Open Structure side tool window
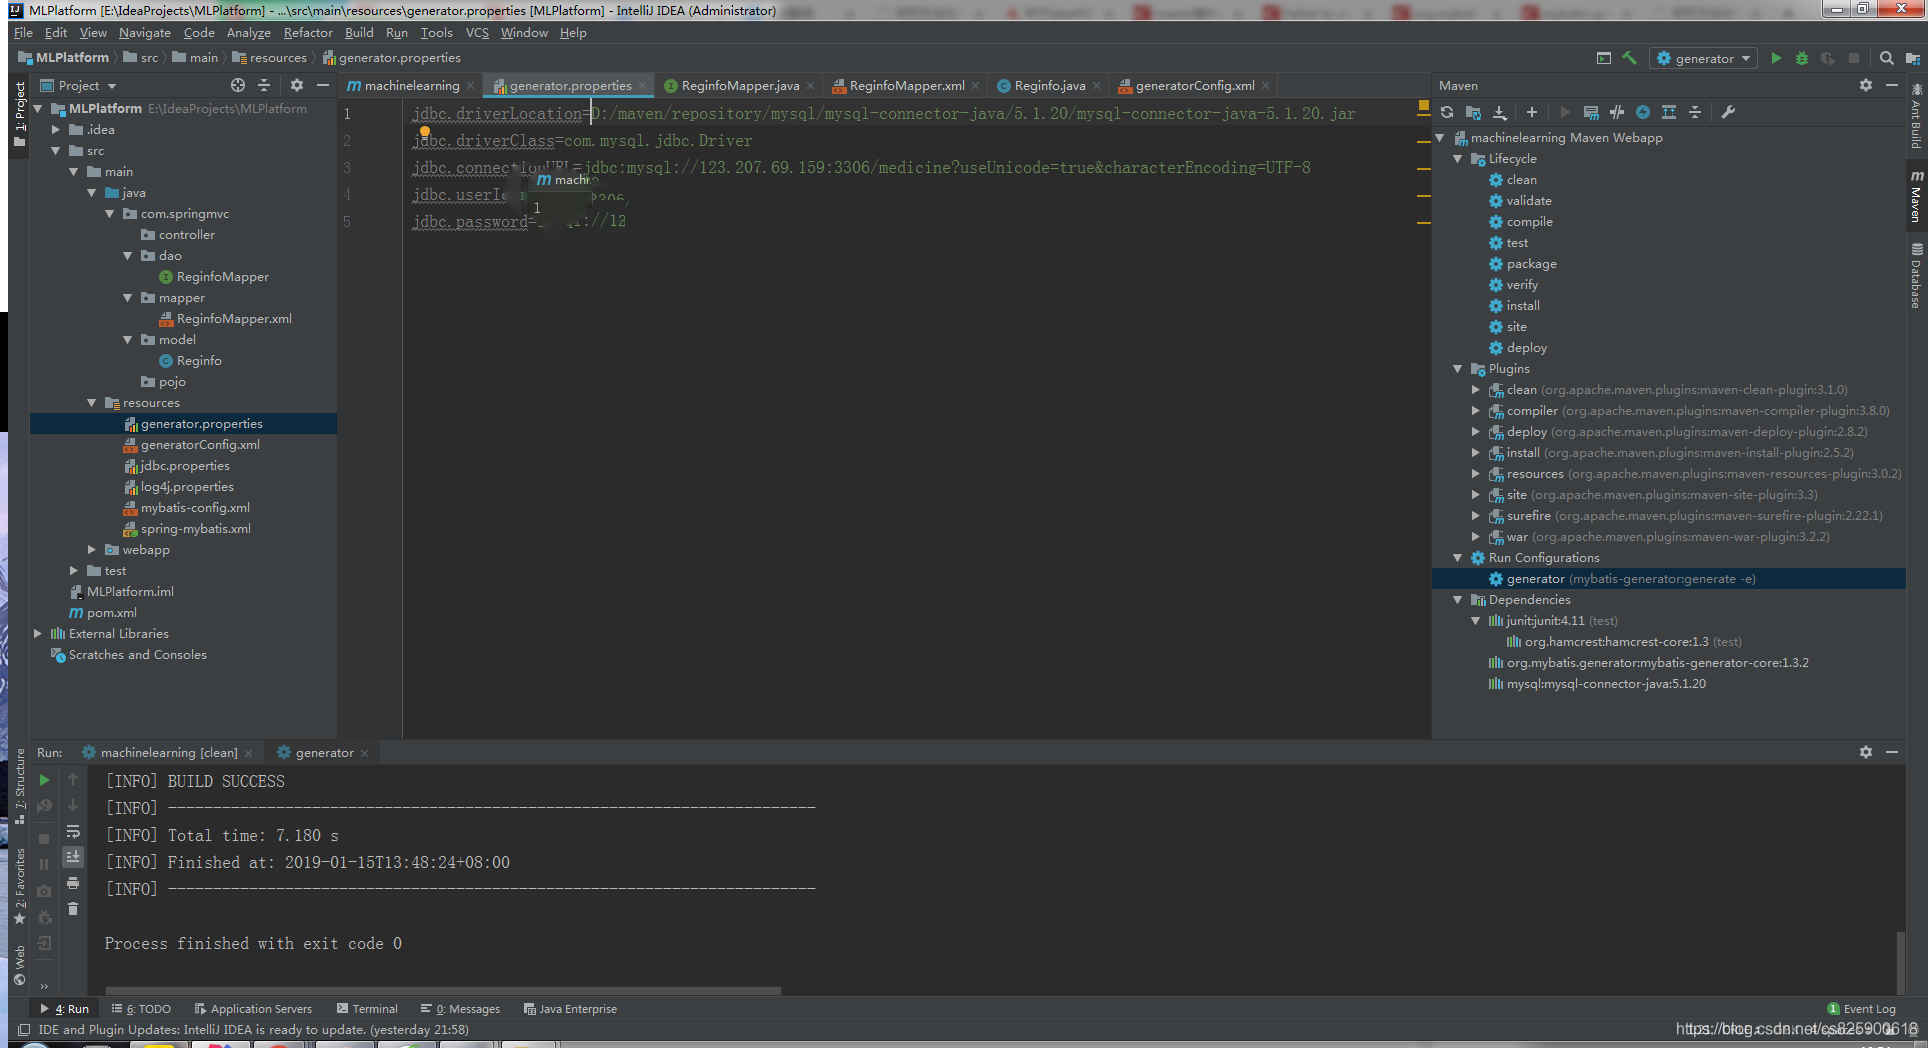The width and height of the screenshot is (1928, 1048). coord(19,786)
